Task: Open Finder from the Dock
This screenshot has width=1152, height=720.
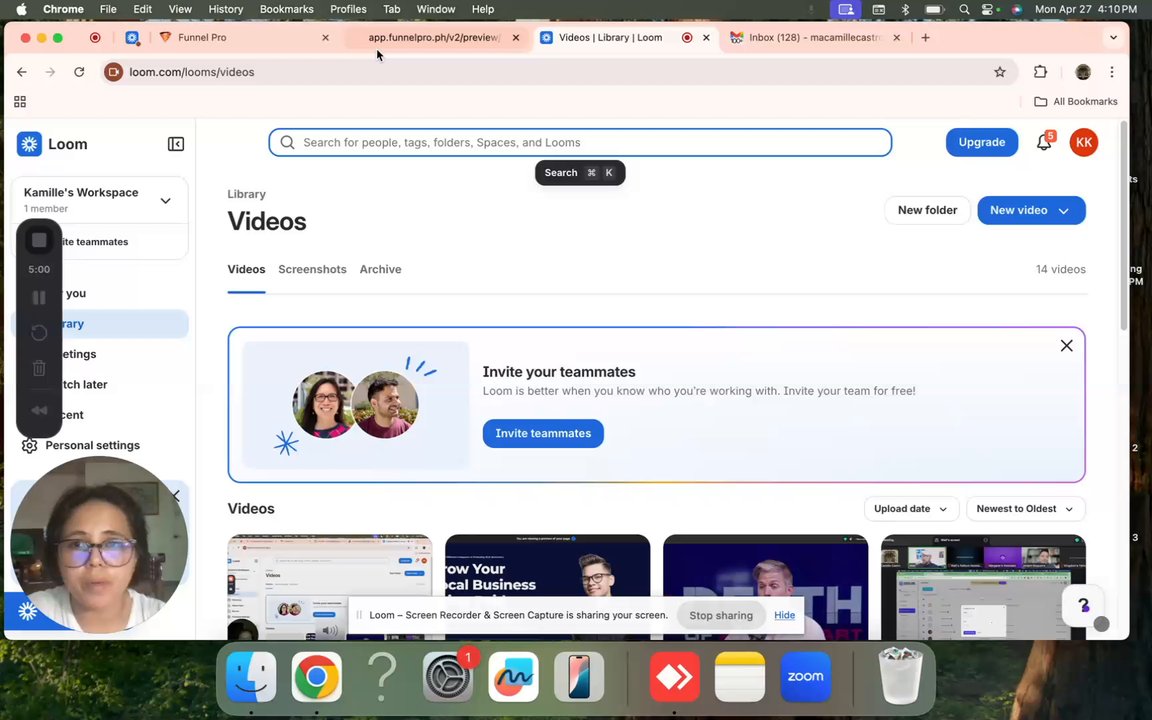Action: pos(251,677)
